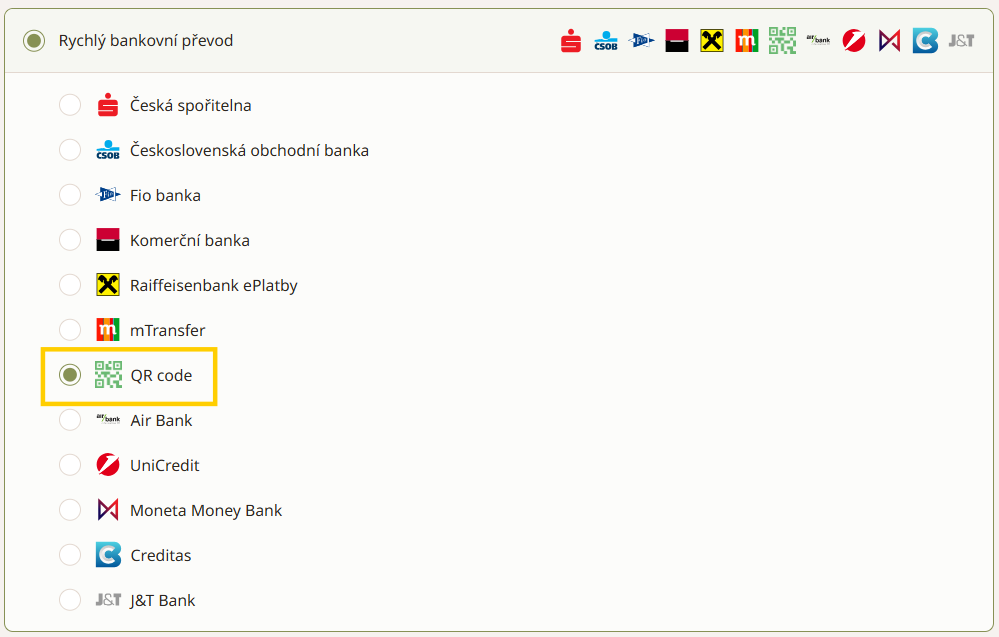Click the 'mTransfer' label
Screen dimensions: 999x637
[168, 331]
